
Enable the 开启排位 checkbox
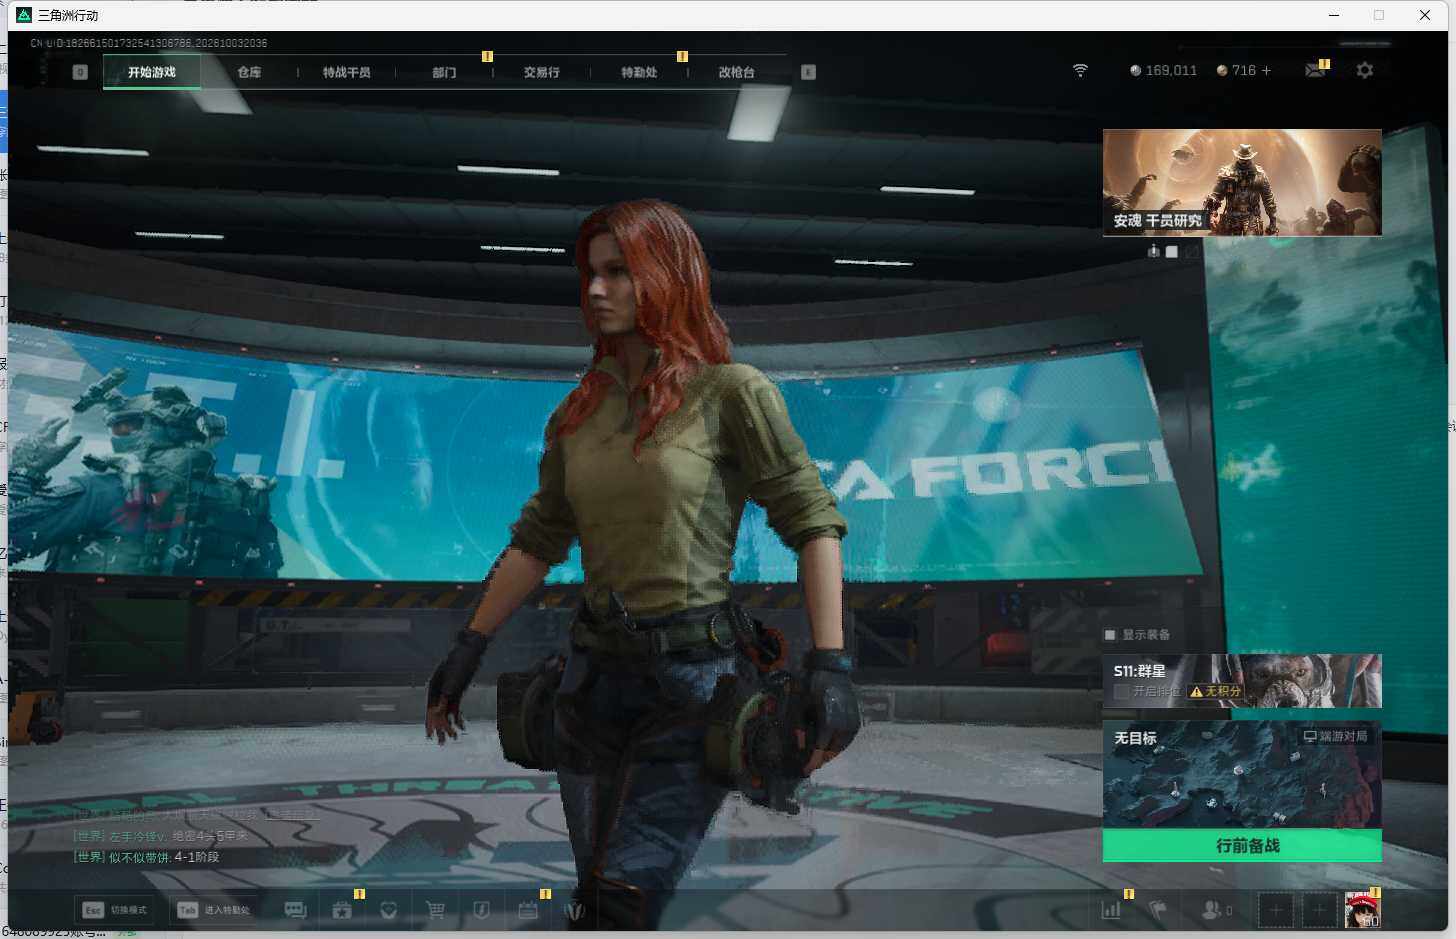pos(1121,691)
